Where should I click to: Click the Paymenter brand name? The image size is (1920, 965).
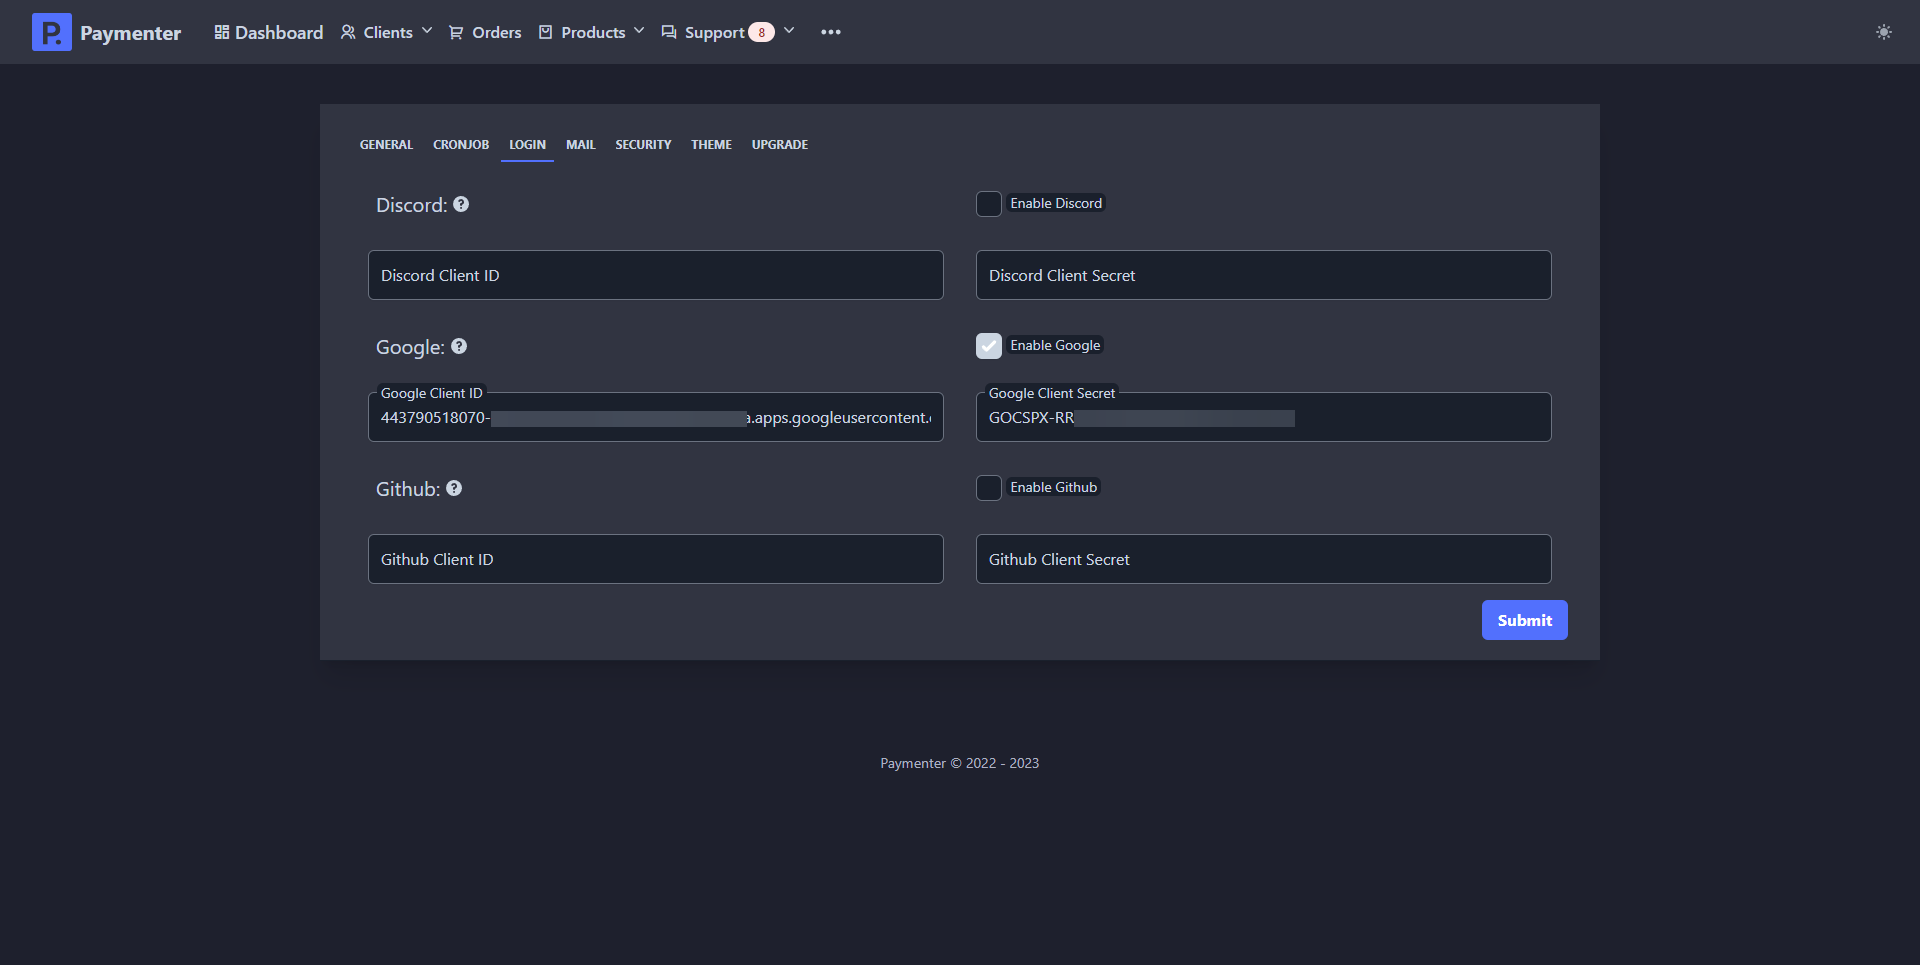[x=131, y=33]
